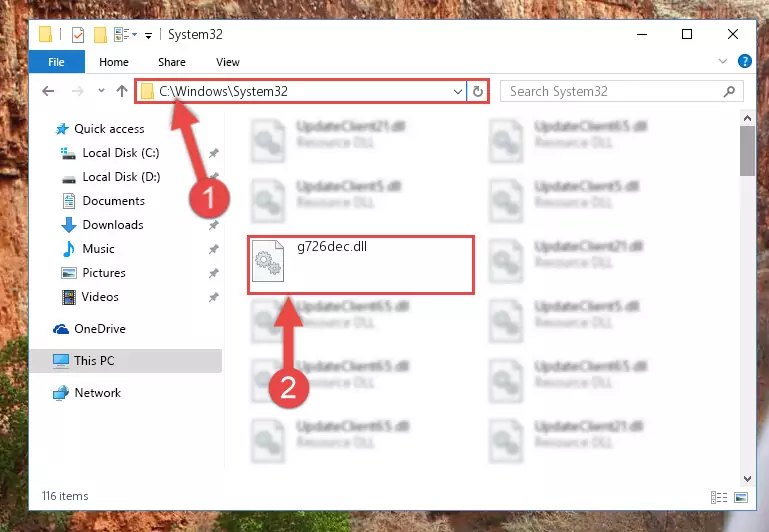Click the New folder quick access icon

(x=101, y=35)
